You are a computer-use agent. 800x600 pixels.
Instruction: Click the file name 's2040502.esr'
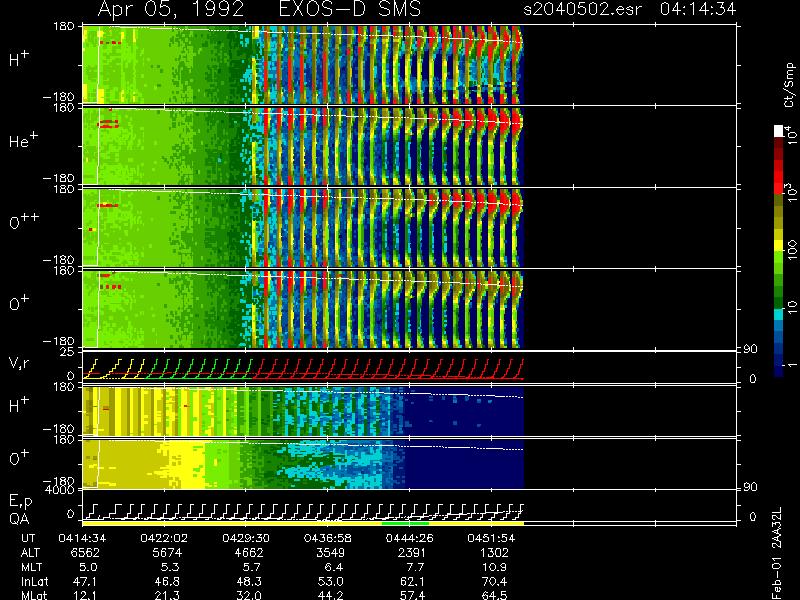[583, 9]
